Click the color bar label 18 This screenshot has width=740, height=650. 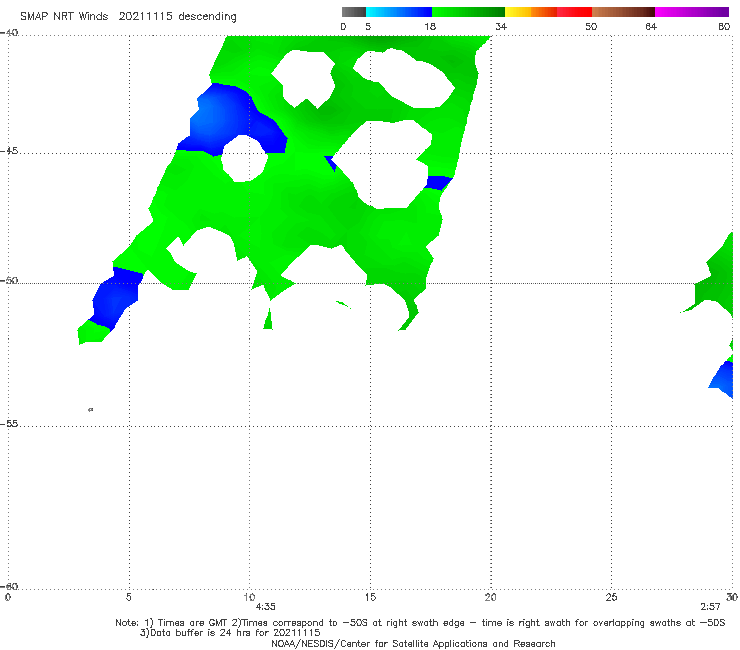pos(430,26)
